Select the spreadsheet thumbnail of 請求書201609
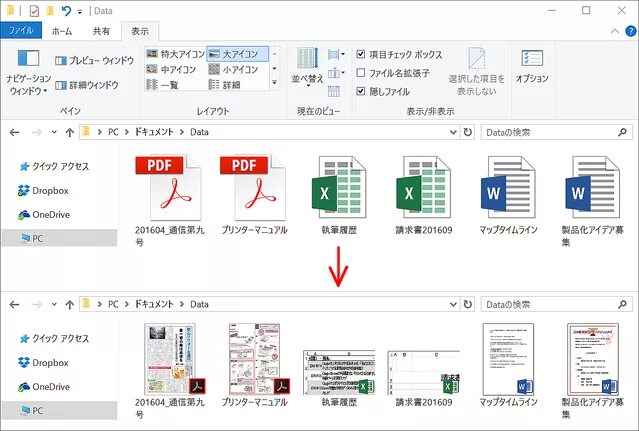The height and width of the screenshot is (431, 639). pyautogui.click(x=424, y=372)
